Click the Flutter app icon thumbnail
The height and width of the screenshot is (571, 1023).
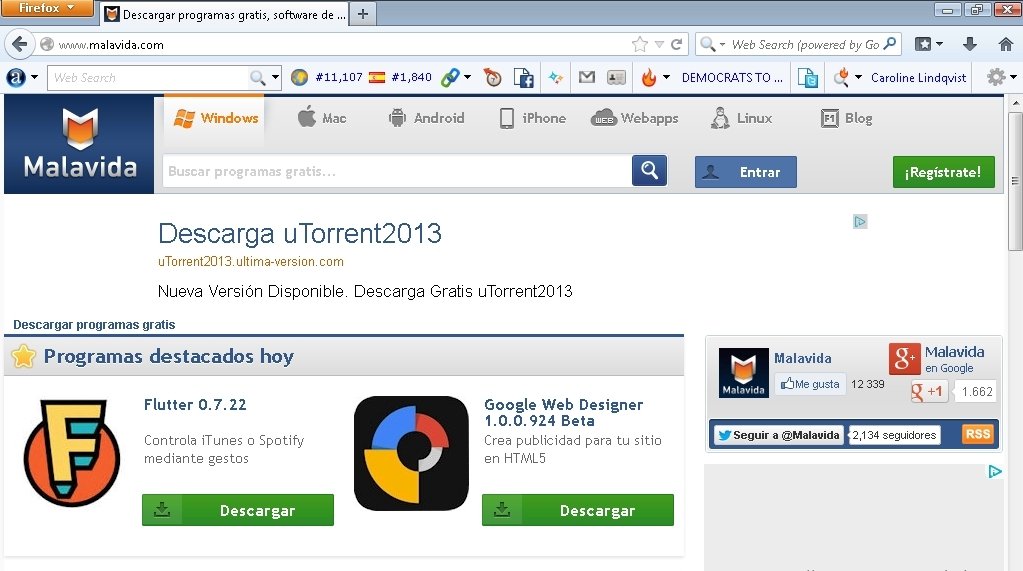[72, 453]
